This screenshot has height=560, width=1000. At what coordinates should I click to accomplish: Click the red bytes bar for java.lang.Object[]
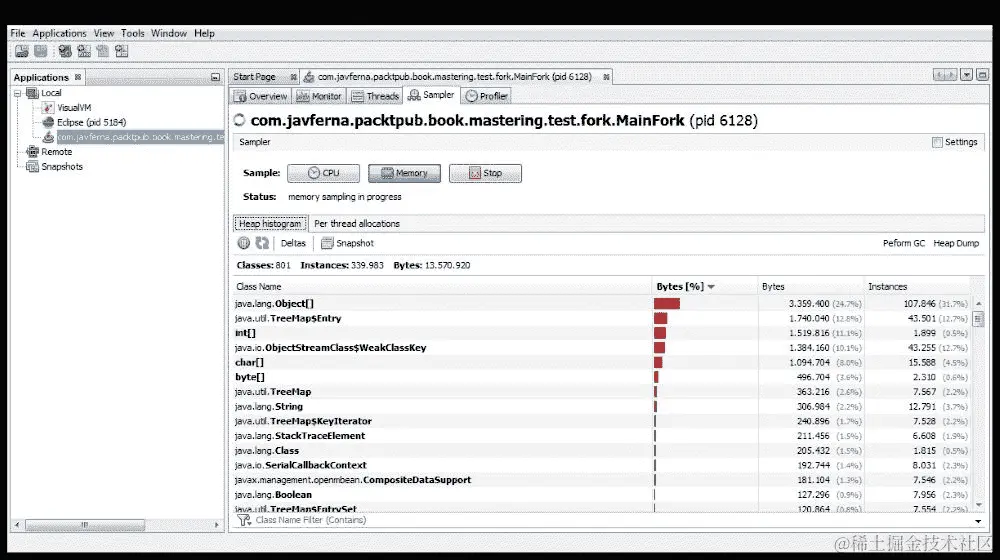pyautogui.click(x=667, y=304)
